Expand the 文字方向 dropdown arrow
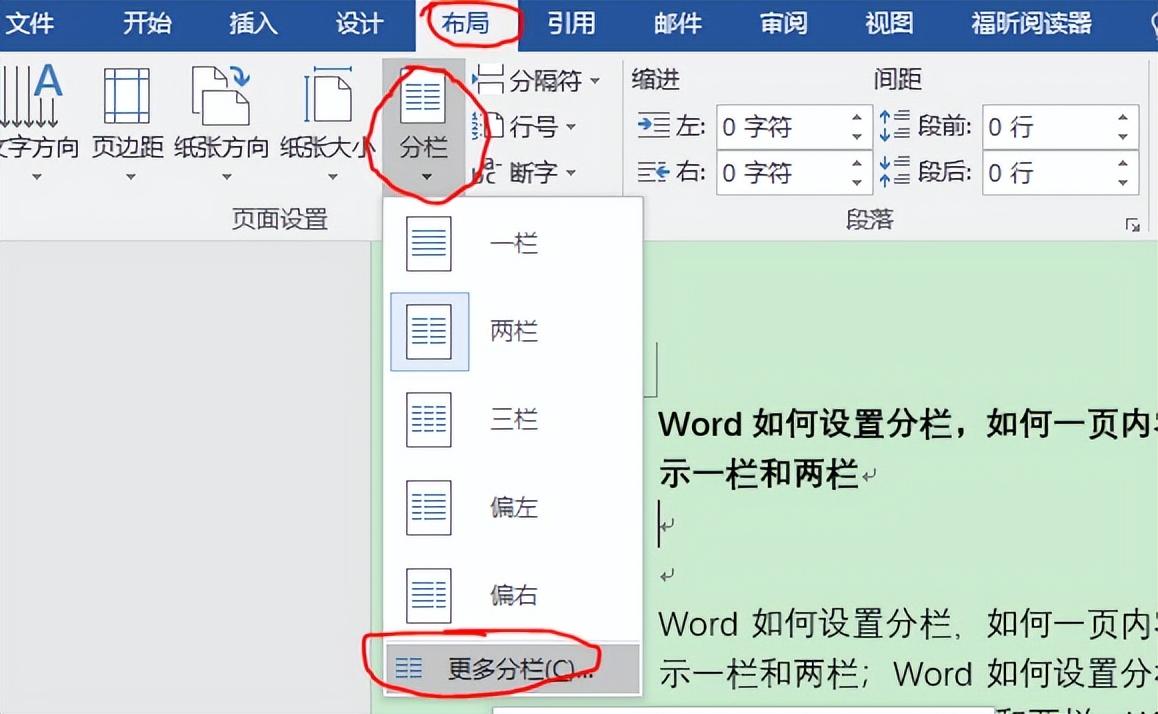 pos(37,177)
